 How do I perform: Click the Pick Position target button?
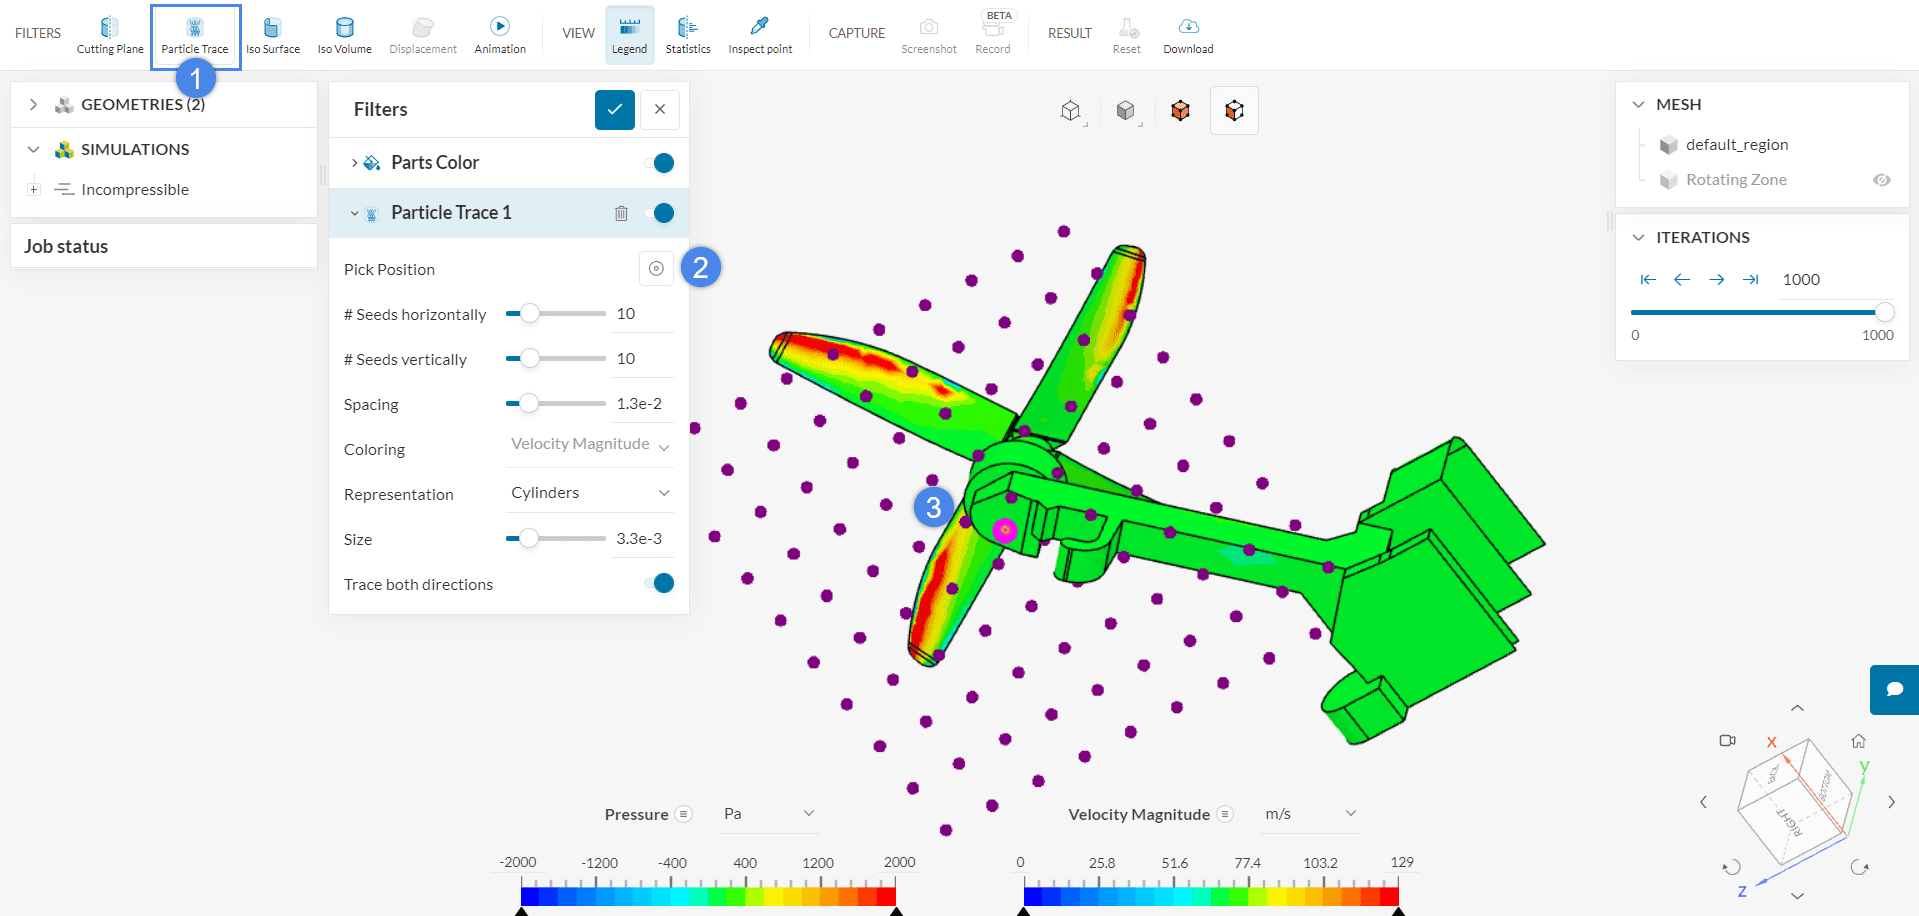point(656,268)
